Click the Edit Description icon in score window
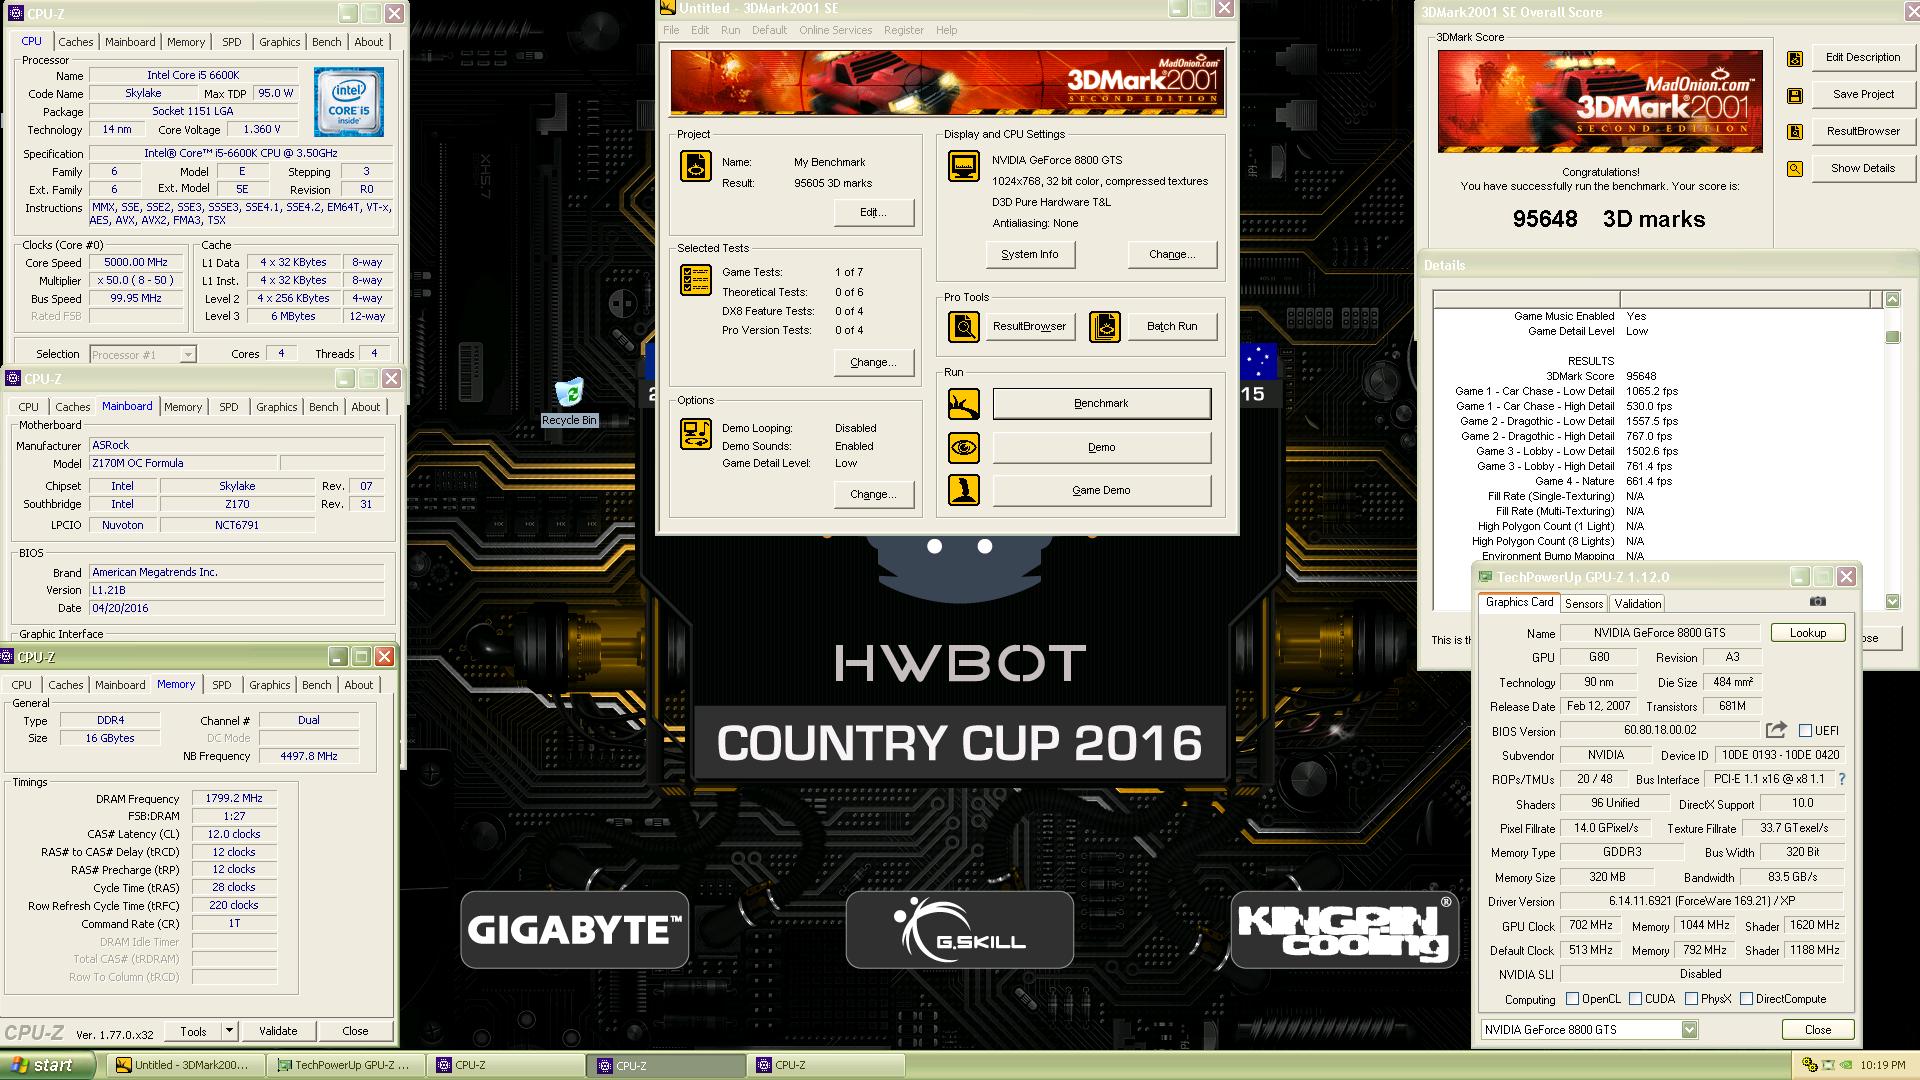This screenshot has width=1920, height=1080. click(1795, 59)
